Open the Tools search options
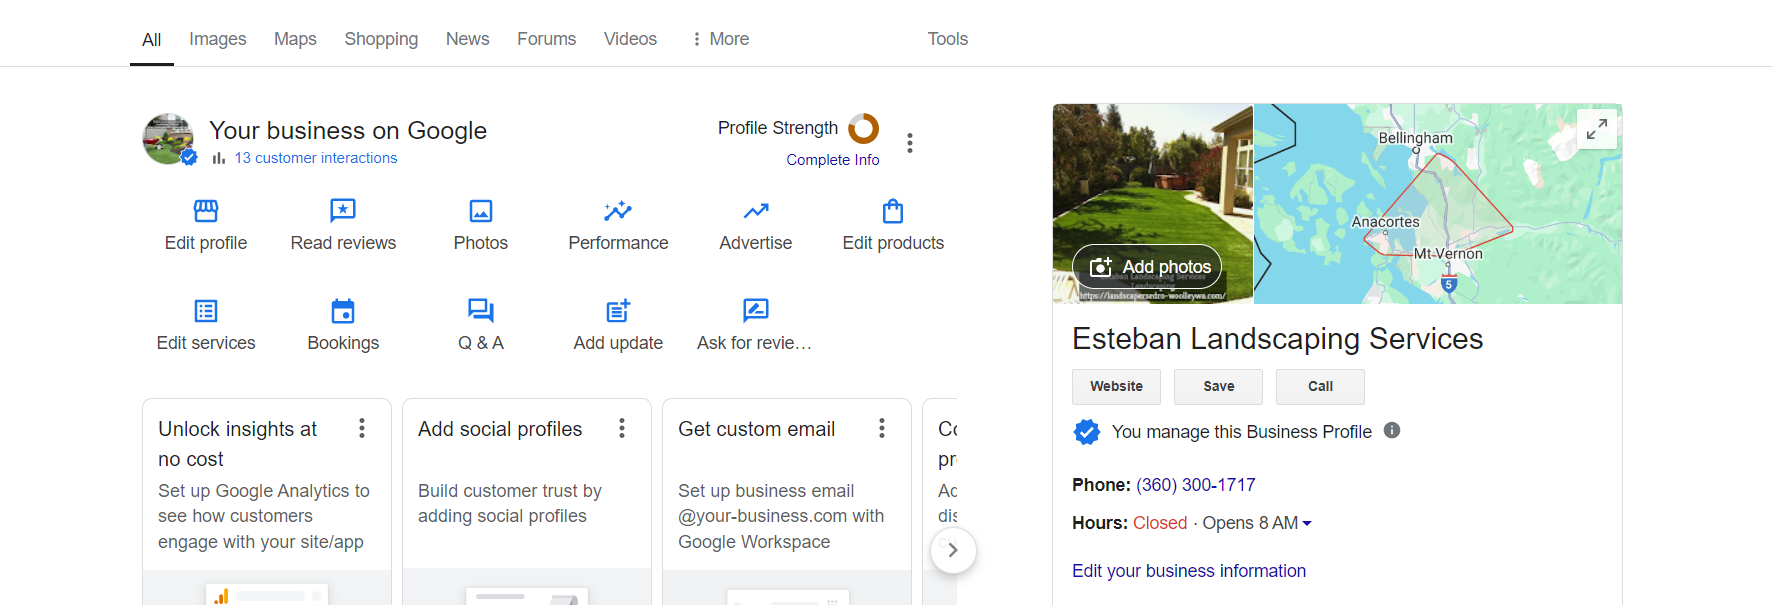 tap(948, 39)
